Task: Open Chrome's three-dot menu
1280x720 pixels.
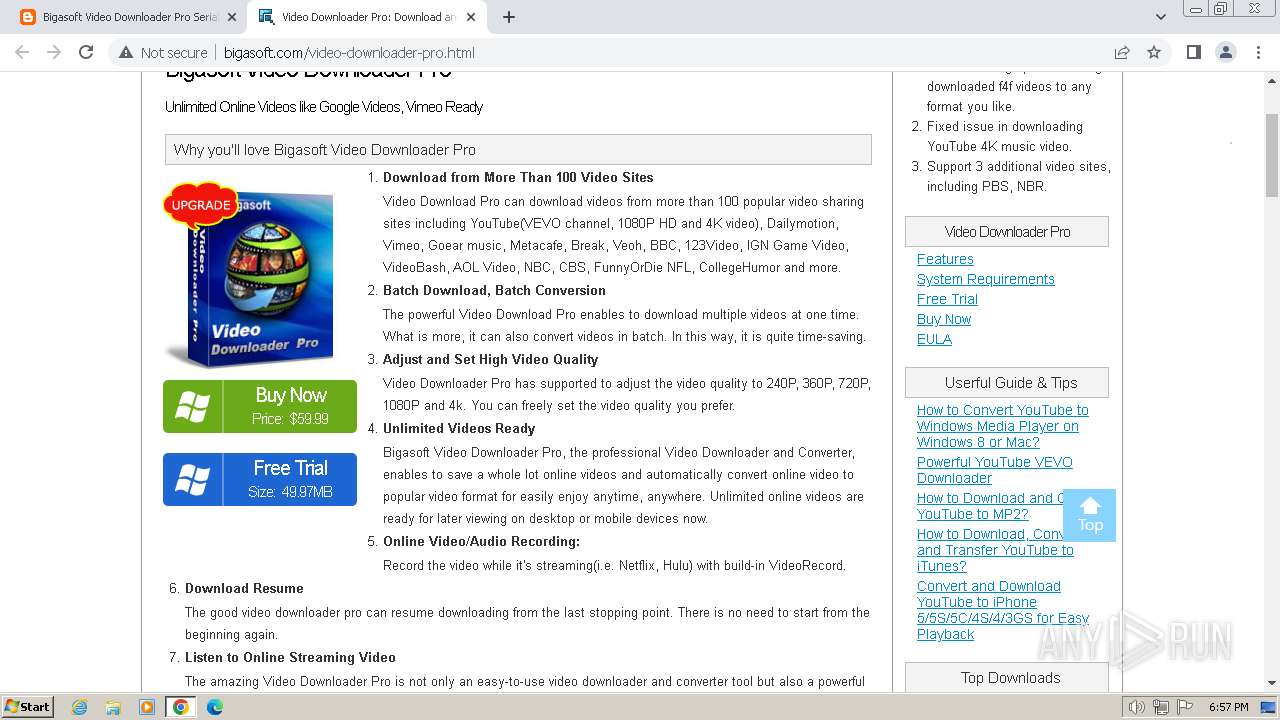Action: click(1258, 52)
